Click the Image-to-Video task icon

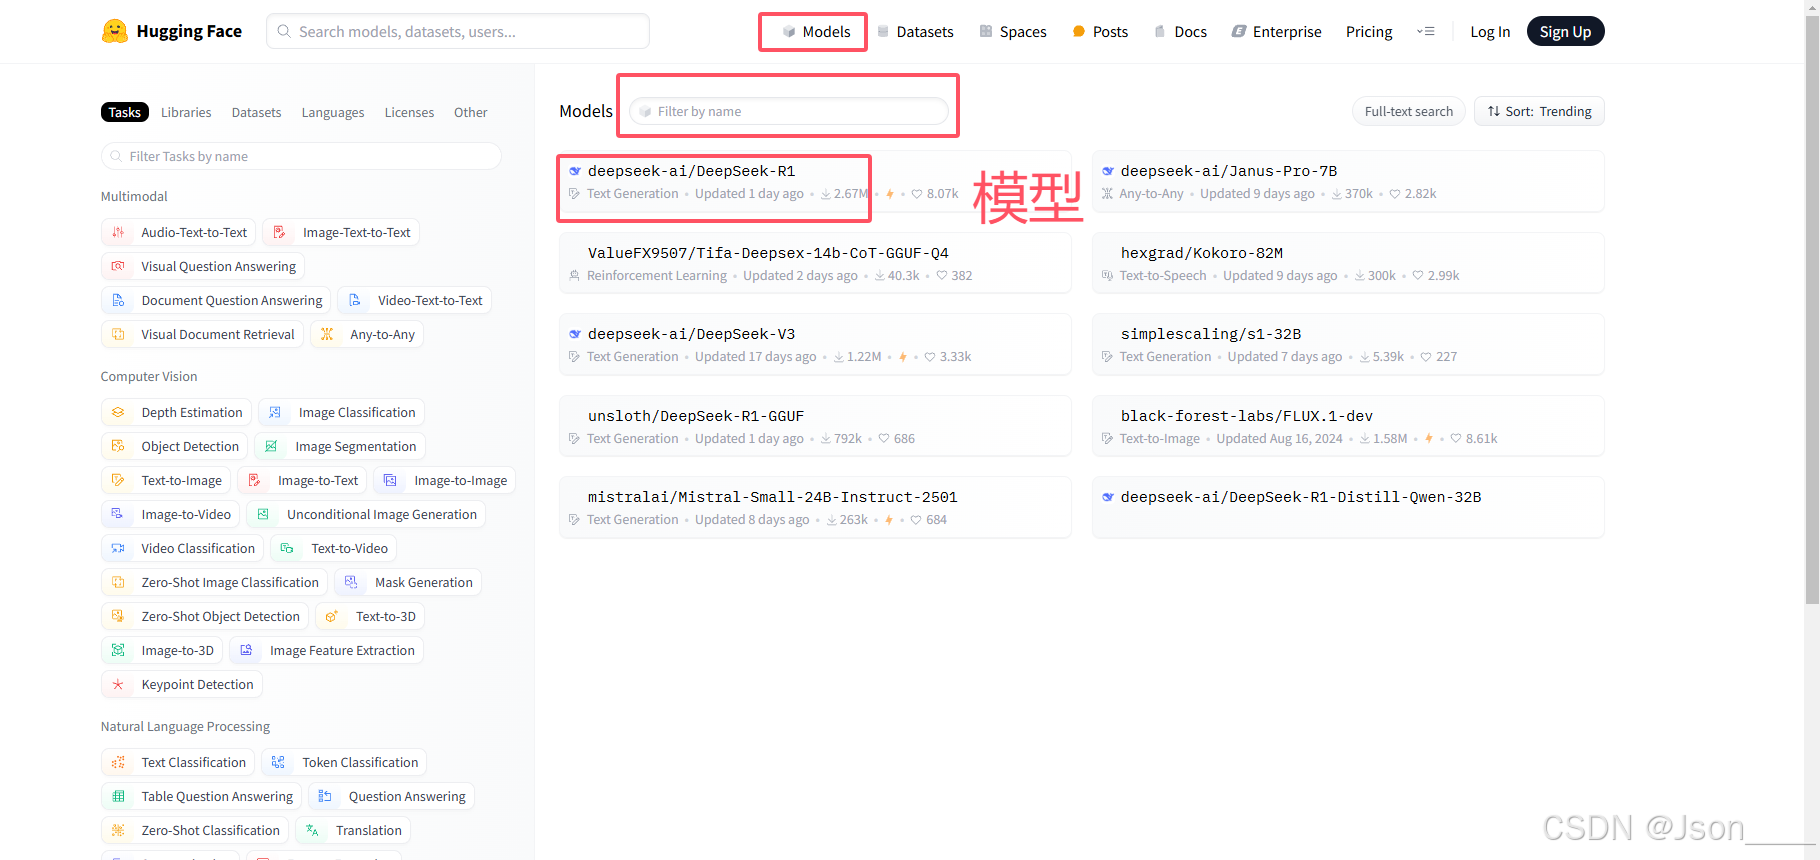[x=118, y=514]
